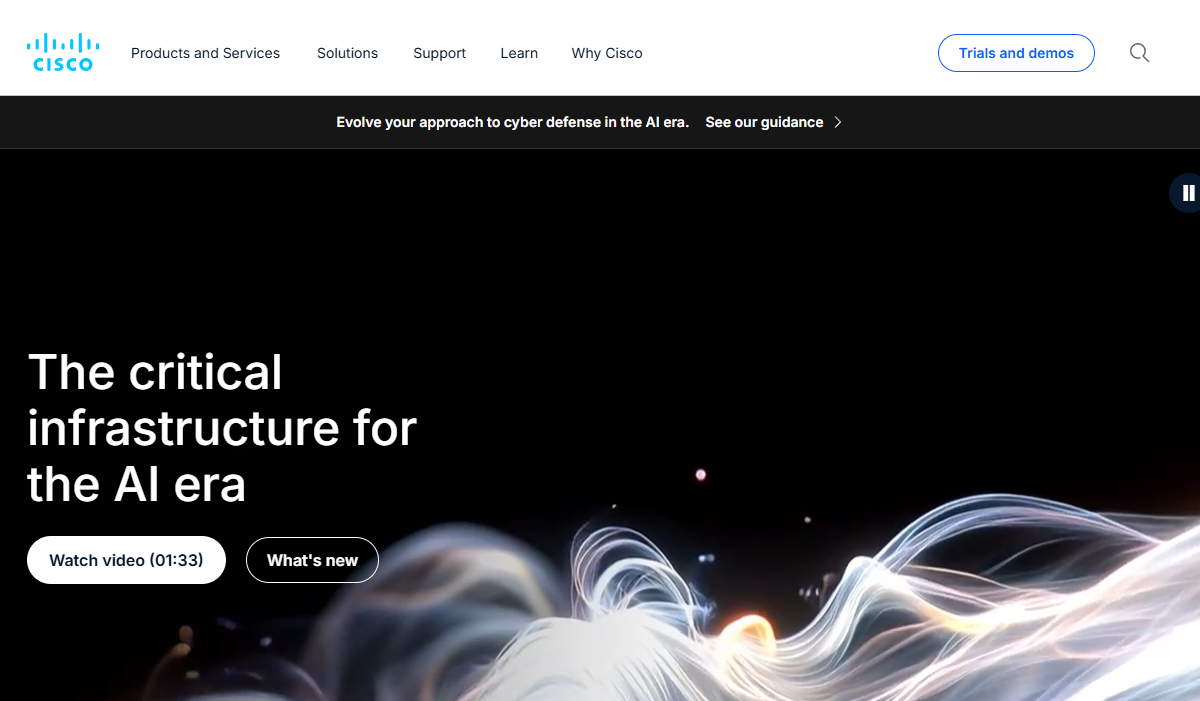Screen dimensions: 1200x701
Task: Open the Learn menu
Action: coord(519,53)
